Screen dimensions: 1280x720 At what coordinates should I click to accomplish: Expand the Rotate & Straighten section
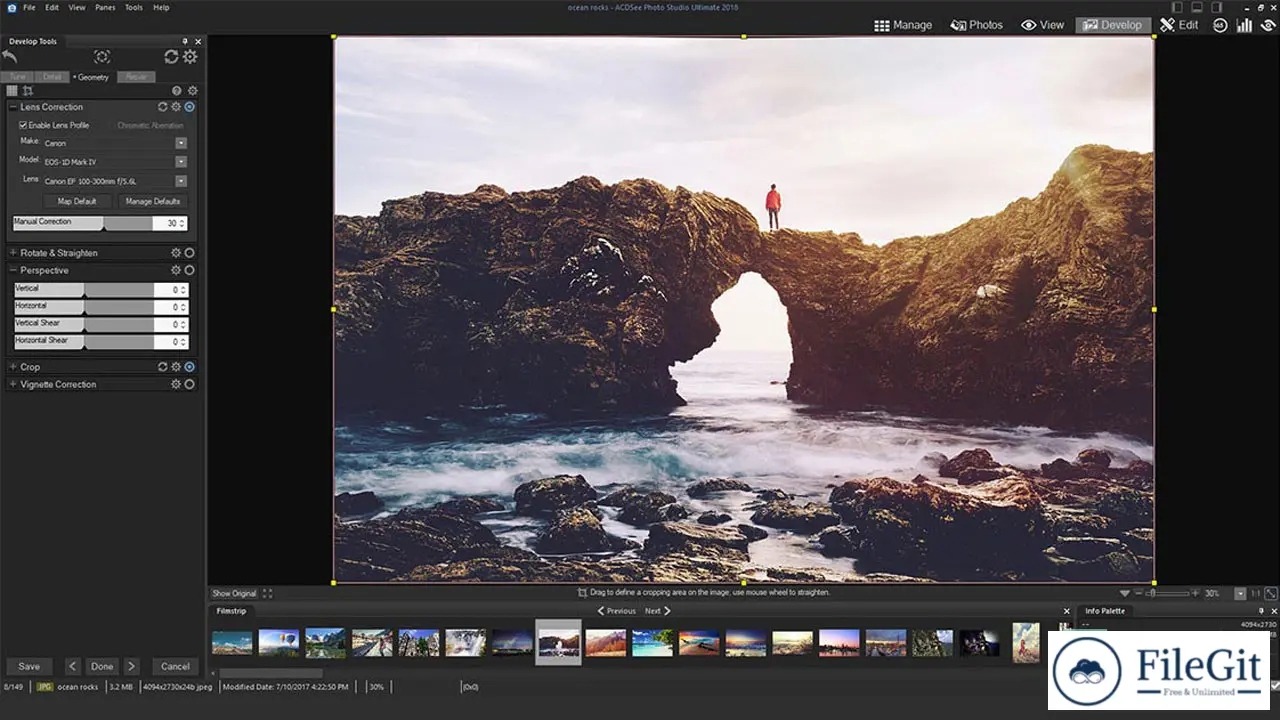(13, 253)
